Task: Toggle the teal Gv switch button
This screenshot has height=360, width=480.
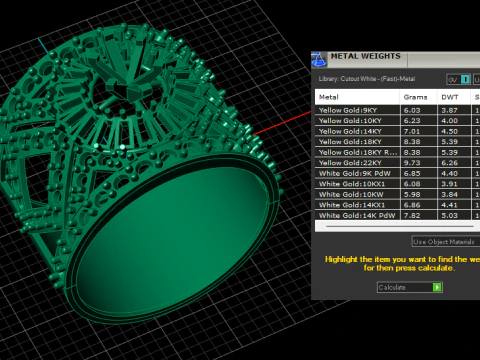Action: tap(465, 79)
